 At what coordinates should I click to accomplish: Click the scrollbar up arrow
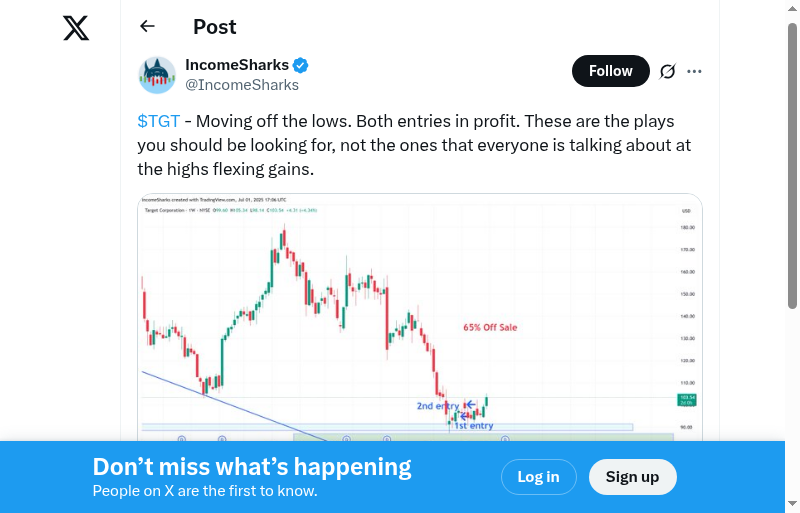click(x=792, y=8)
